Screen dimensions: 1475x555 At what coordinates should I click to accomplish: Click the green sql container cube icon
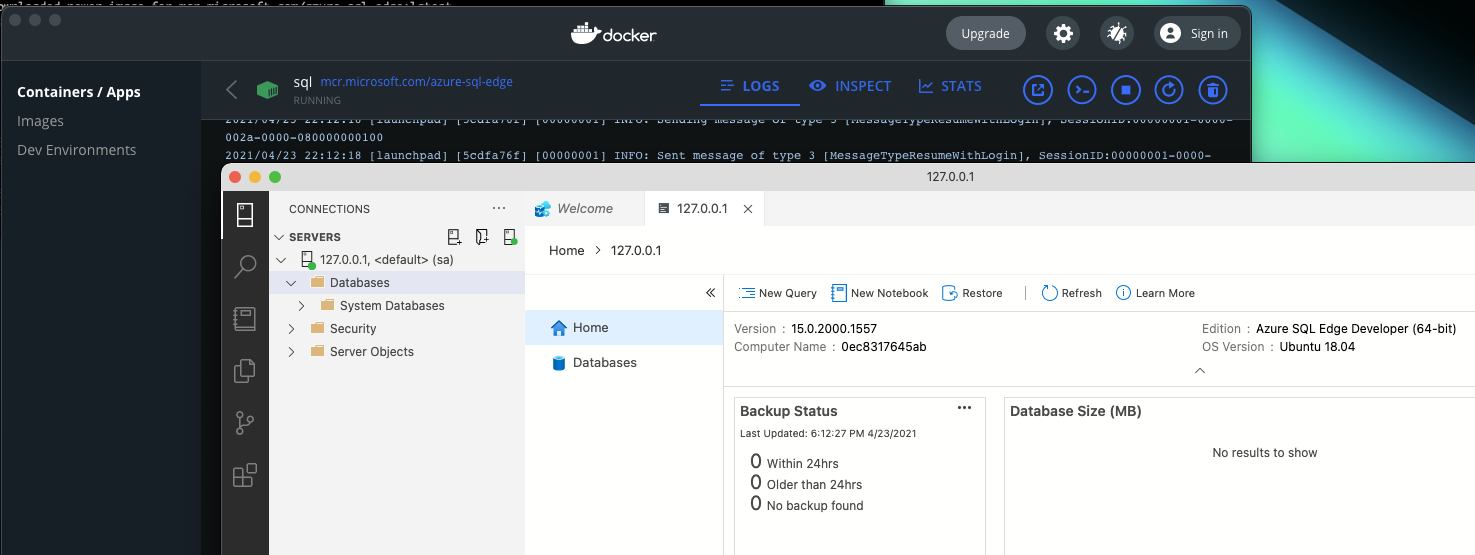[x=267, y=90]
